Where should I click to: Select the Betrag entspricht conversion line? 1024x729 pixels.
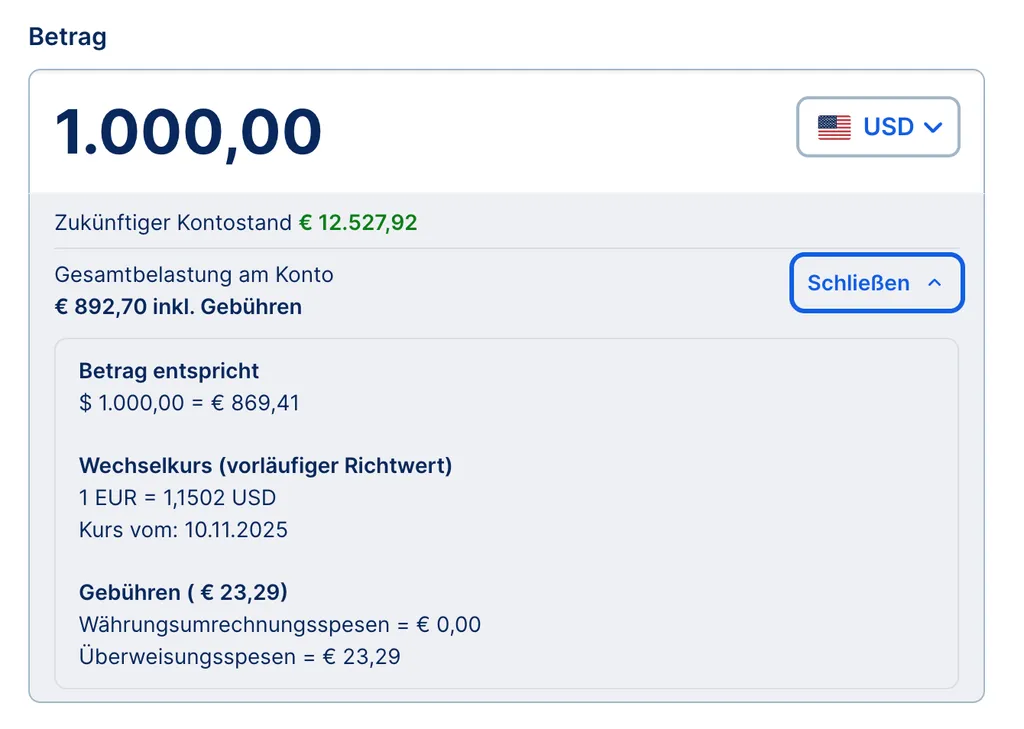click(169, 371)
